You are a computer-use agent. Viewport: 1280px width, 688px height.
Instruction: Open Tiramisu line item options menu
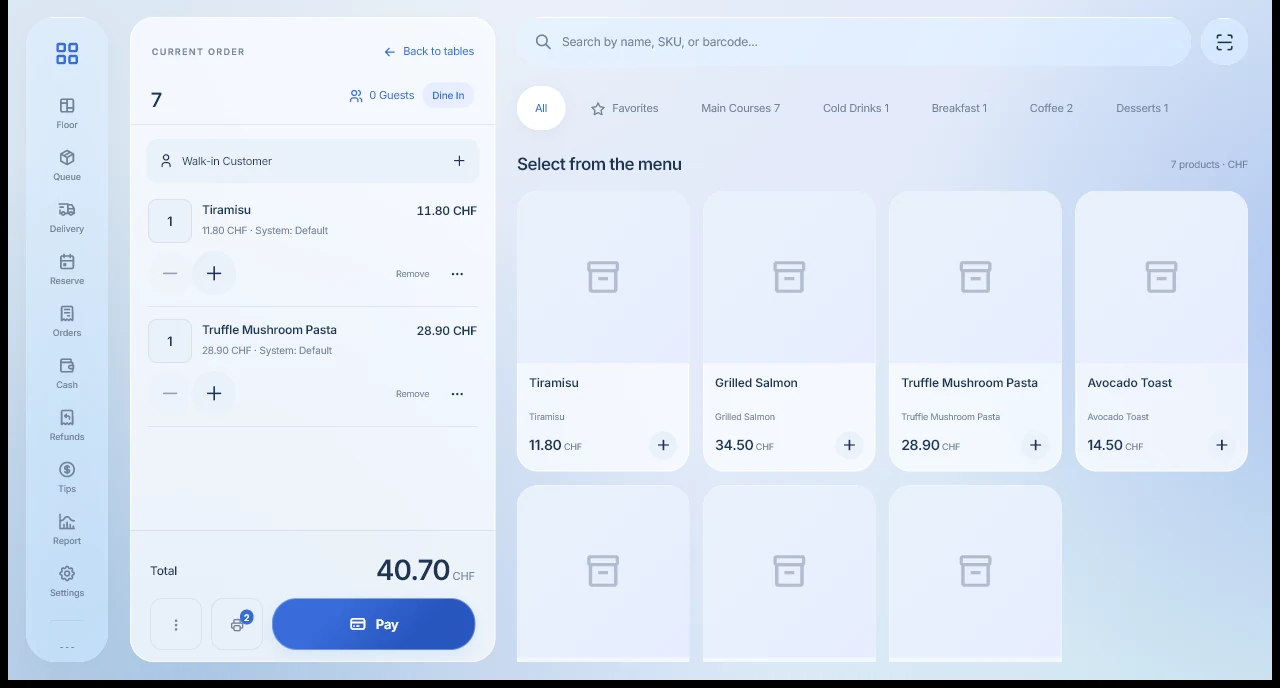(457, 274)
